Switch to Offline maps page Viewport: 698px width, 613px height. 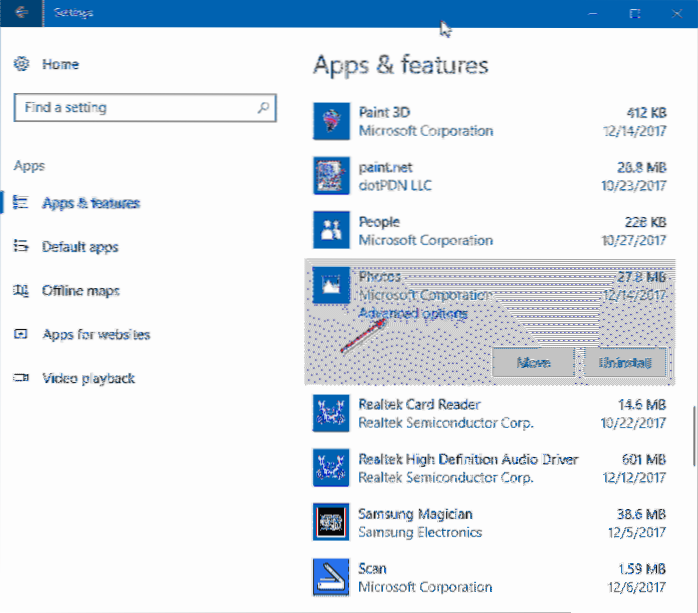coord(81,291)
